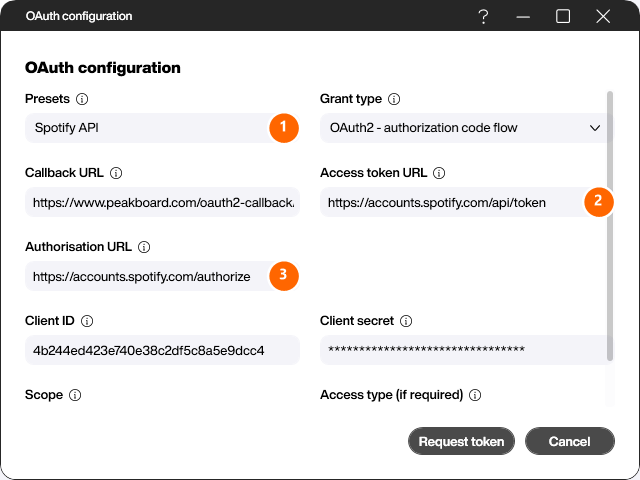This screenshot has width=640, height=480.
Task: Click the Scope info icon
Action: click(75, 395)
